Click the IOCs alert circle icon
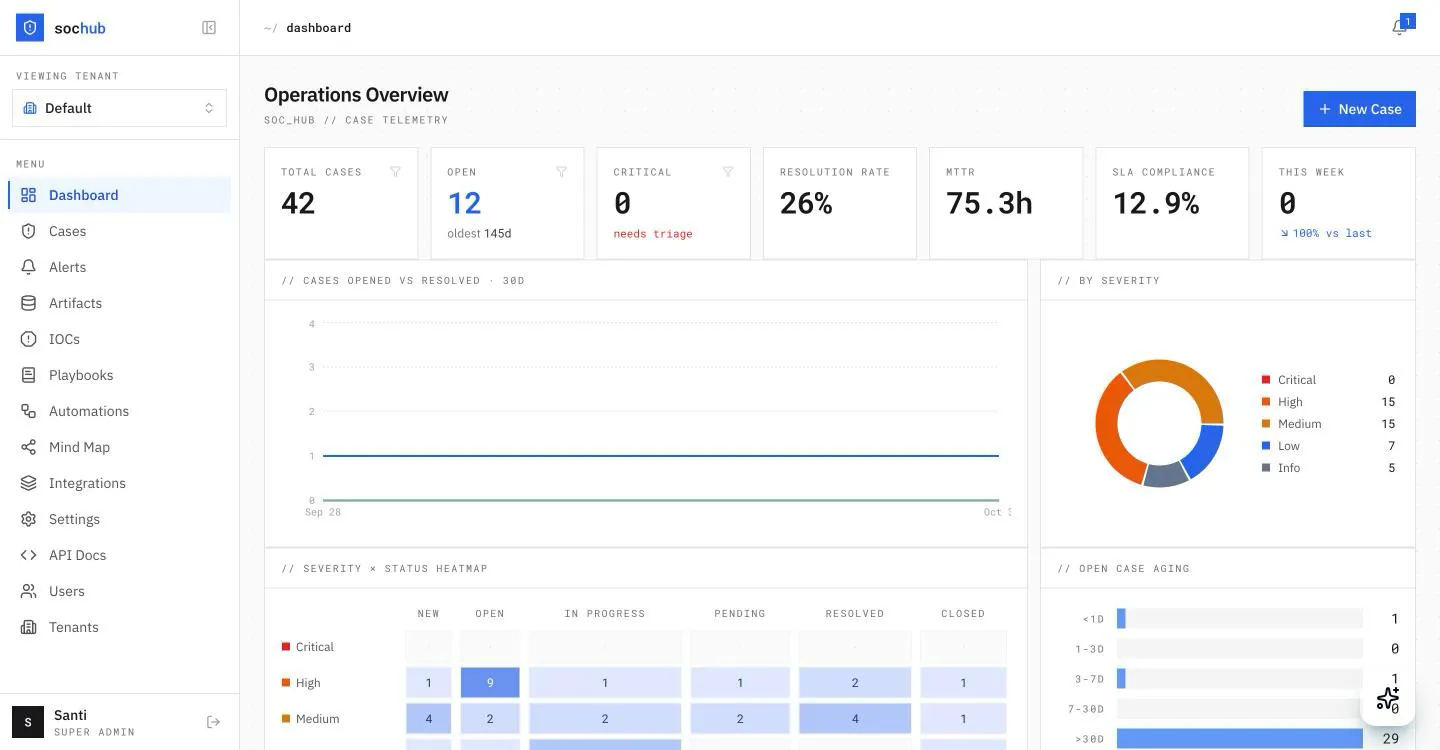The image size is (1440, 750). (x=29, y=339)
